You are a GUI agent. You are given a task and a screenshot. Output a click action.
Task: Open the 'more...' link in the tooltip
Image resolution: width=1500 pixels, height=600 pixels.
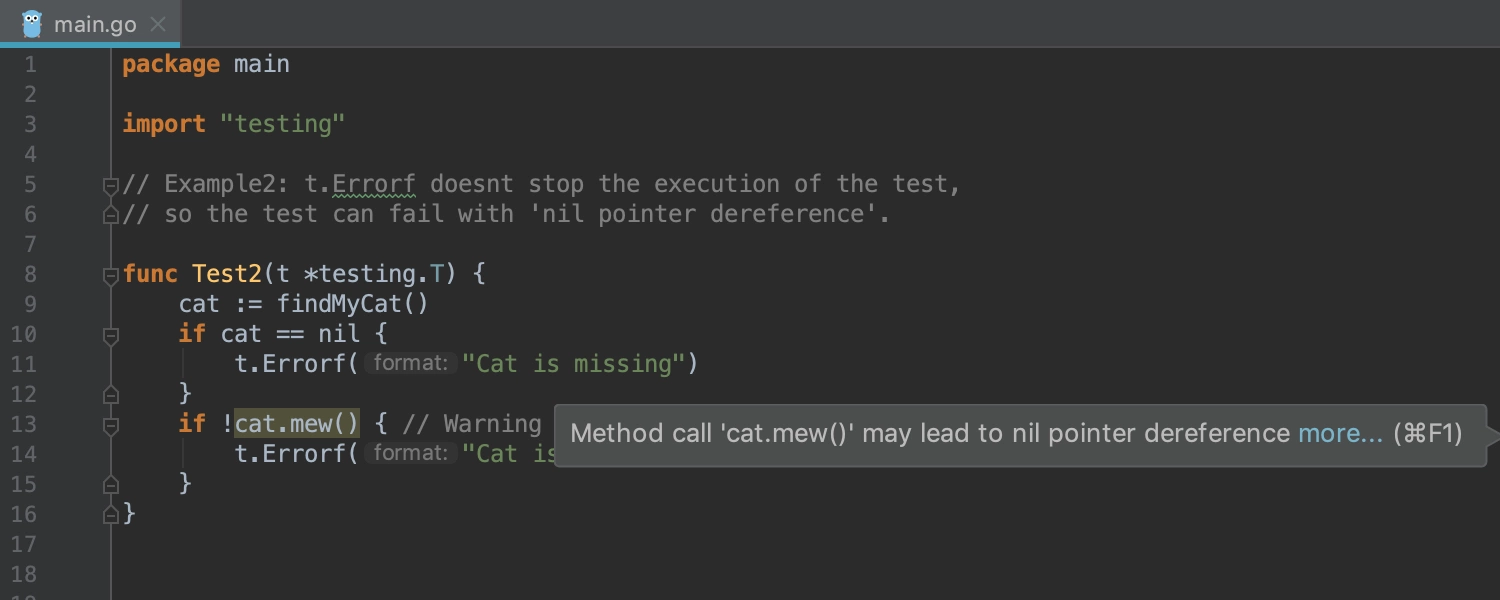[x=1341, y=433]
